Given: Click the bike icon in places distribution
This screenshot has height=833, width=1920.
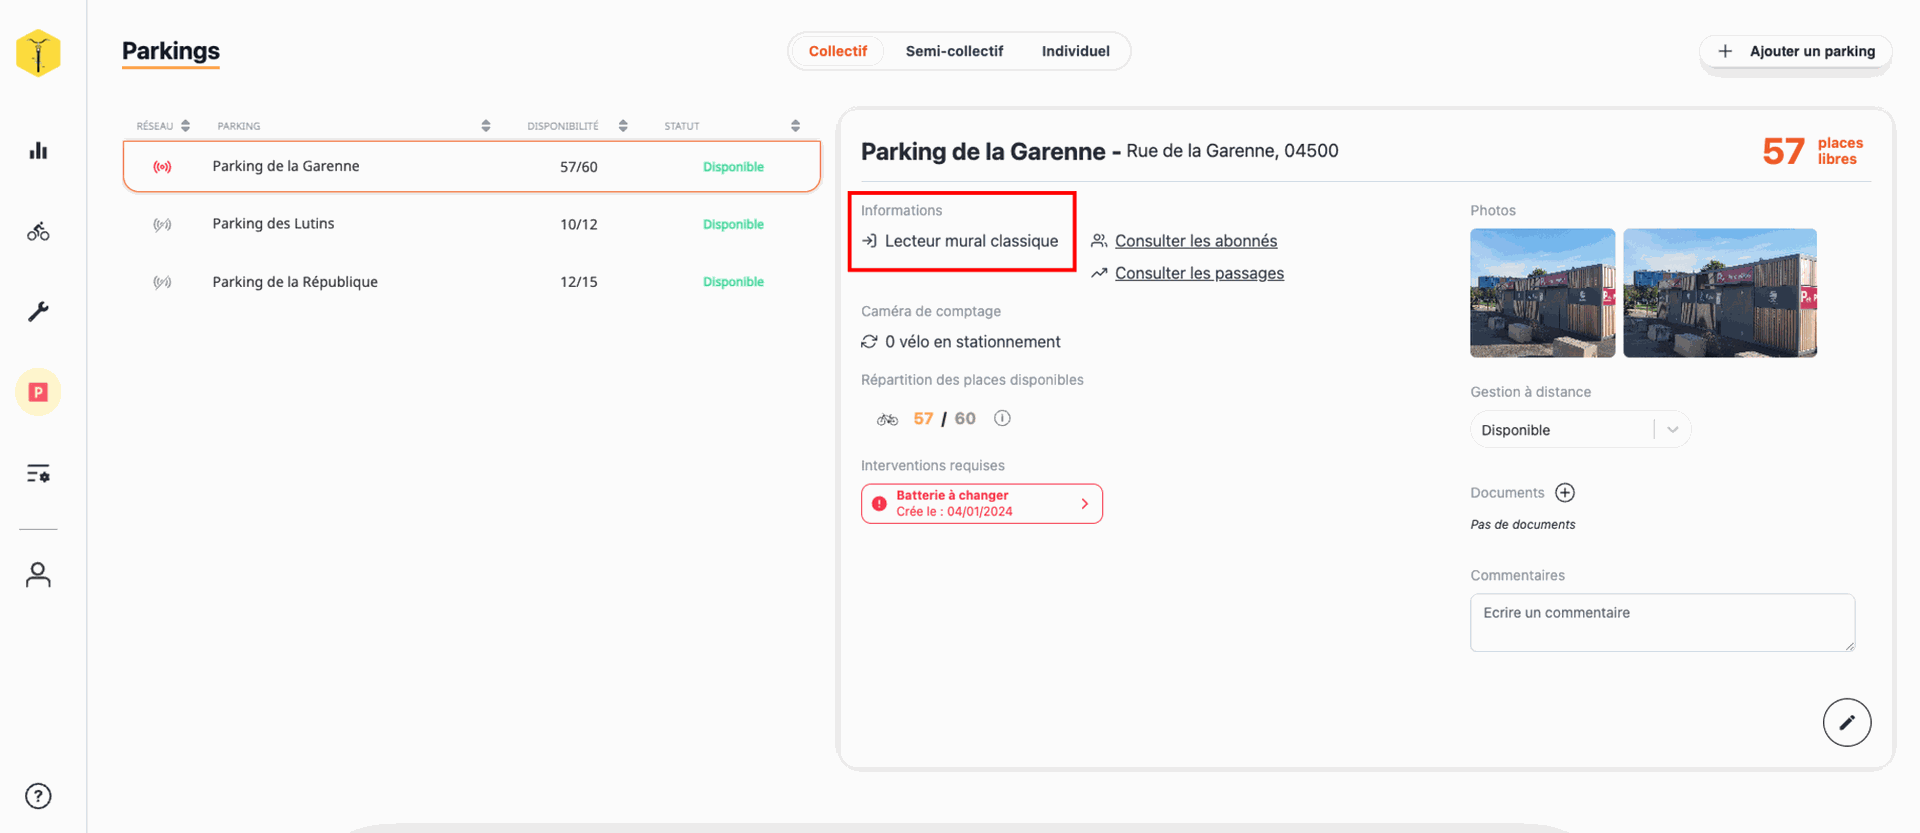Looking at the screenshot, I should click(x=887, y=419).
